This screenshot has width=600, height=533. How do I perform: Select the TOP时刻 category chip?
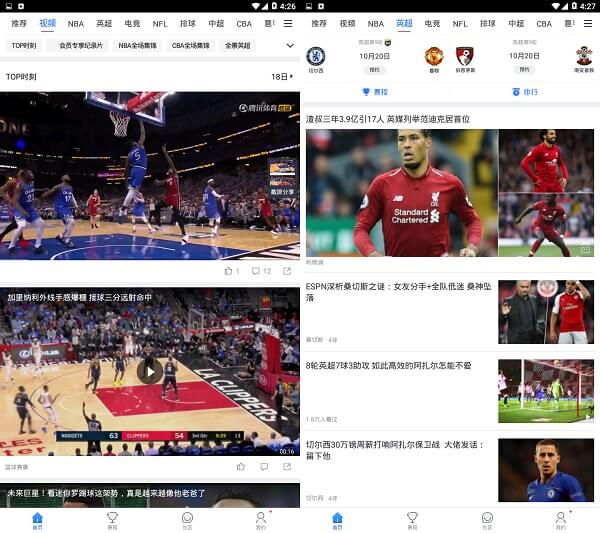pos(24,46)
